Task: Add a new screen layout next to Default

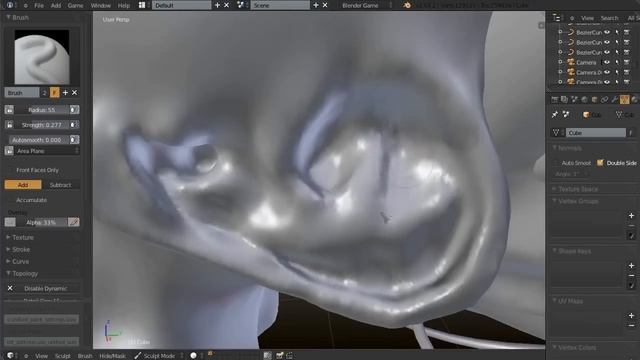Action: (x=217, y=5)
